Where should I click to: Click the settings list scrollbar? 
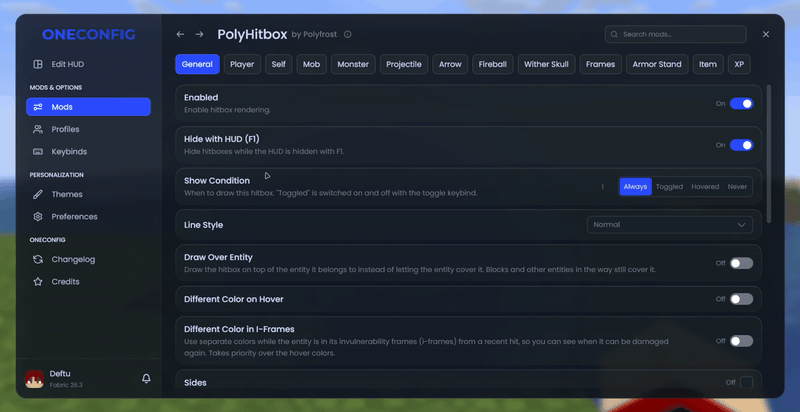tap(768, 153)
